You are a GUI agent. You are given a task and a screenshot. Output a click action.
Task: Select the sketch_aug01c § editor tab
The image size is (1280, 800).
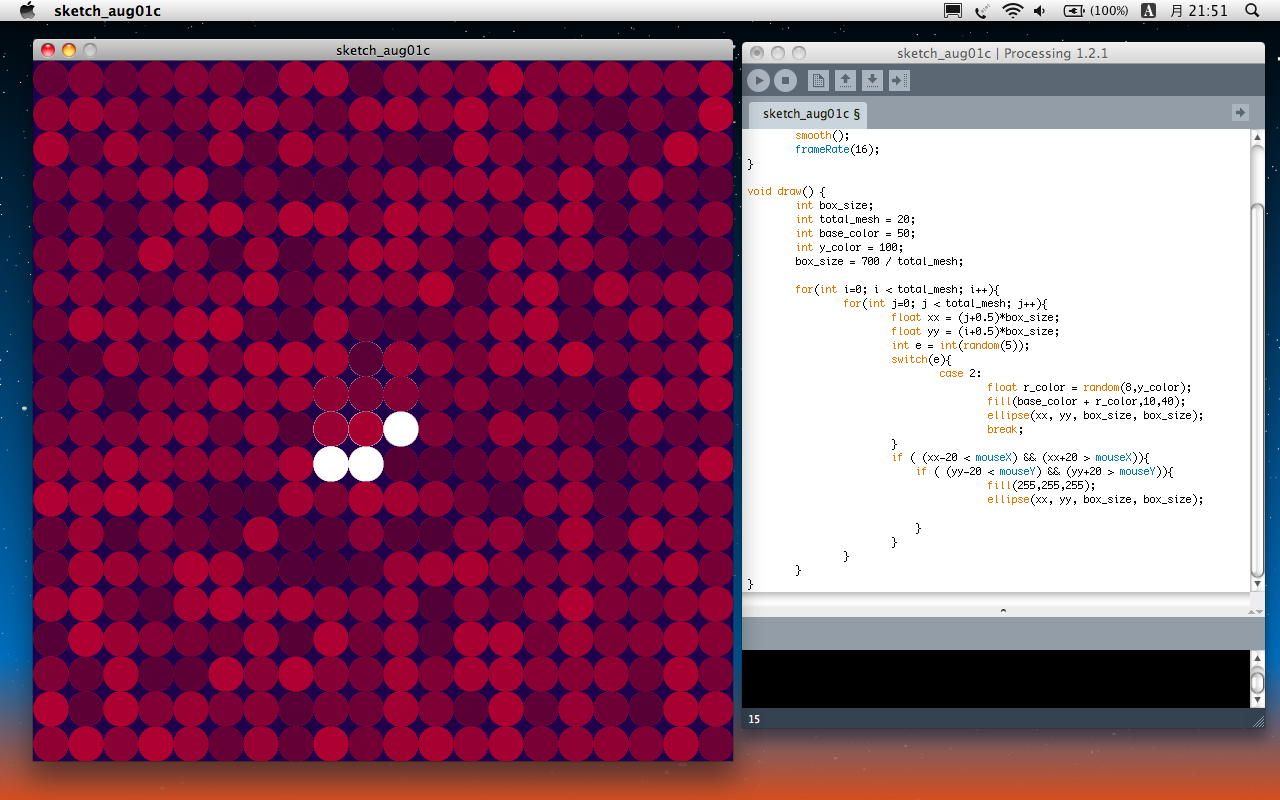810,114
